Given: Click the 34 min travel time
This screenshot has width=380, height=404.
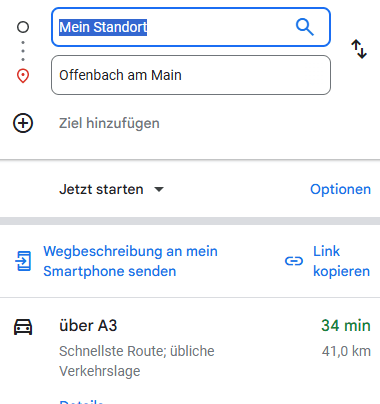Looking at the screenshot, I should pos(346,326).
